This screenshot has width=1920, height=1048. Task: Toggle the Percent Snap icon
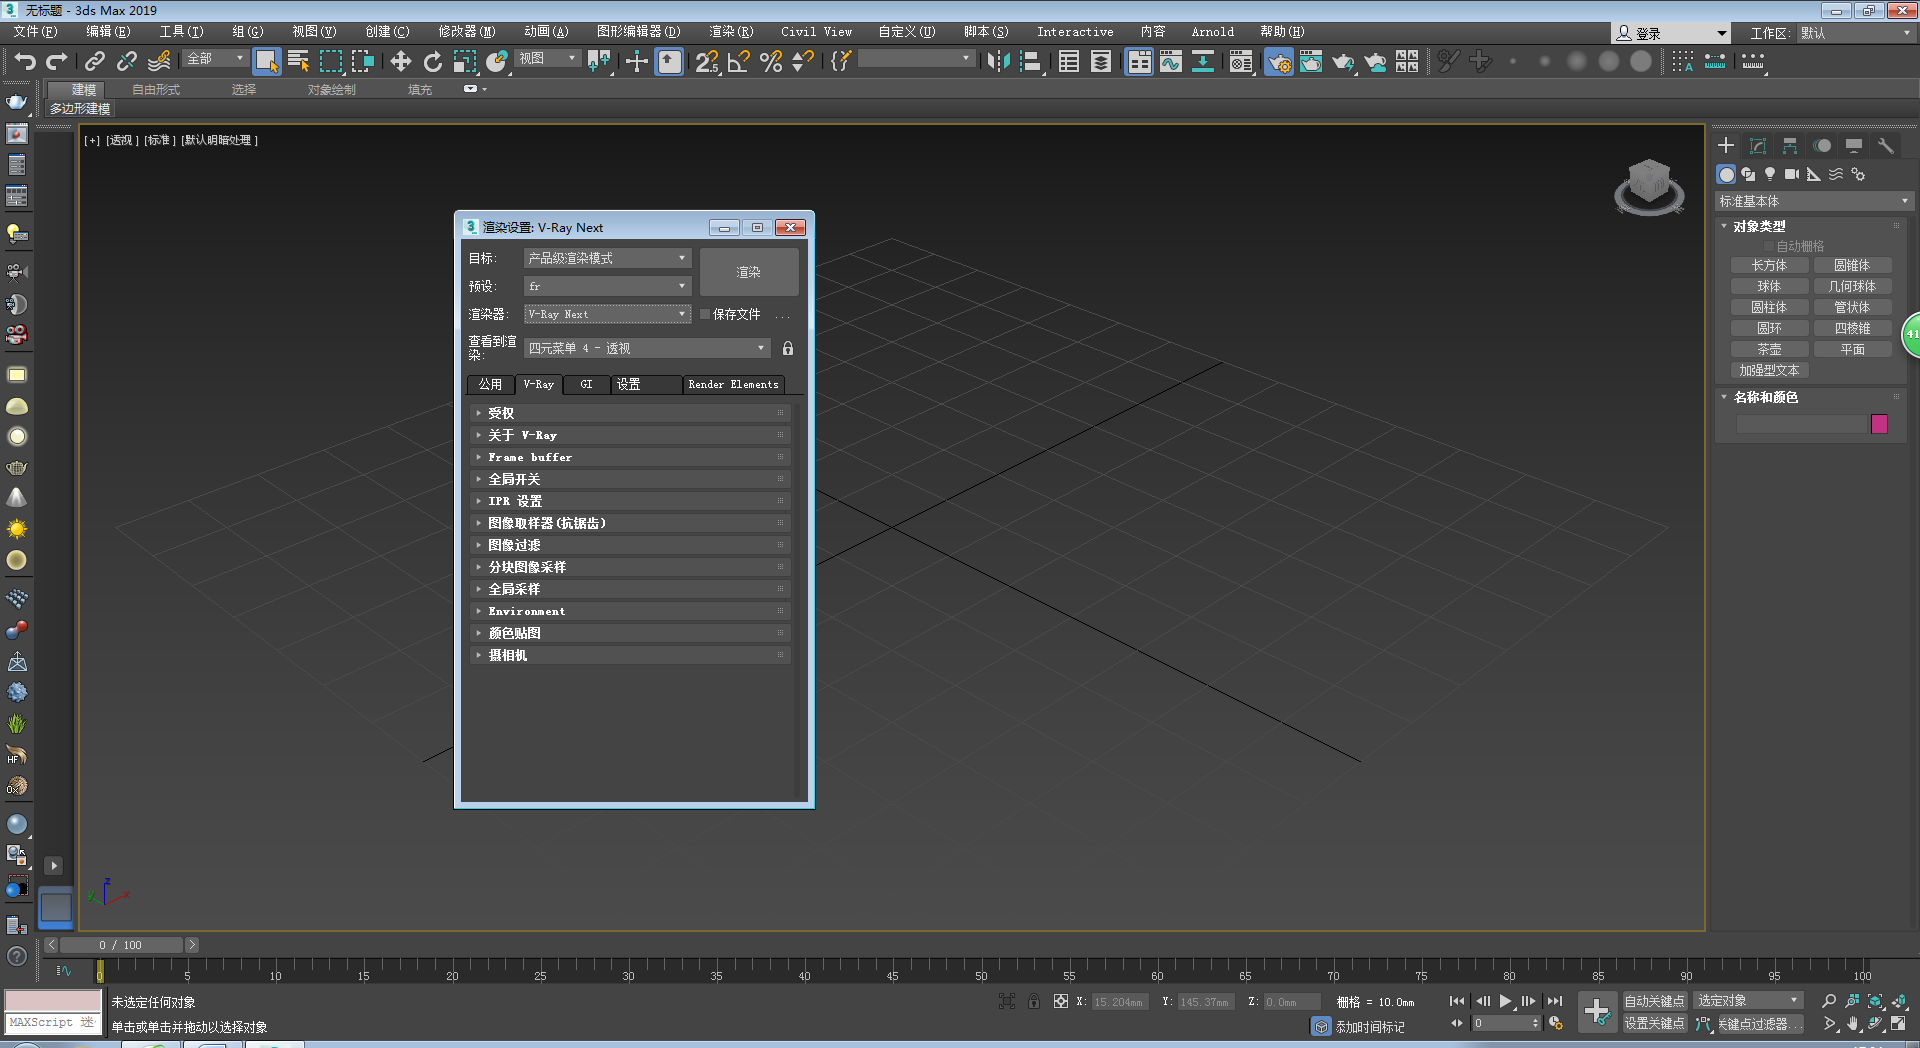(x=771, y=61)
